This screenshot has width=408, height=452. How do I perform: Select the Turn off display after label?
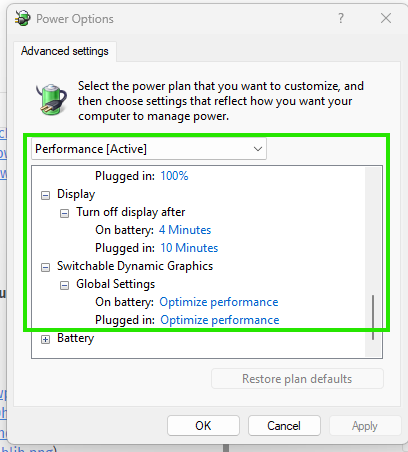[x=131, y=212]
